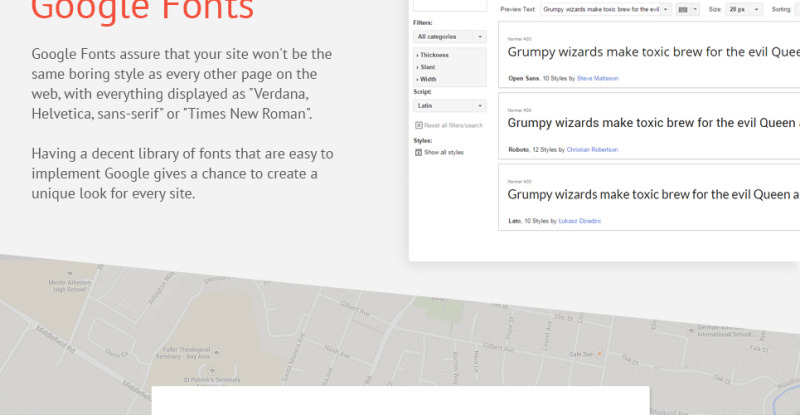
Task: Click the Arlington Way label on the map
Action: [161, 288]
